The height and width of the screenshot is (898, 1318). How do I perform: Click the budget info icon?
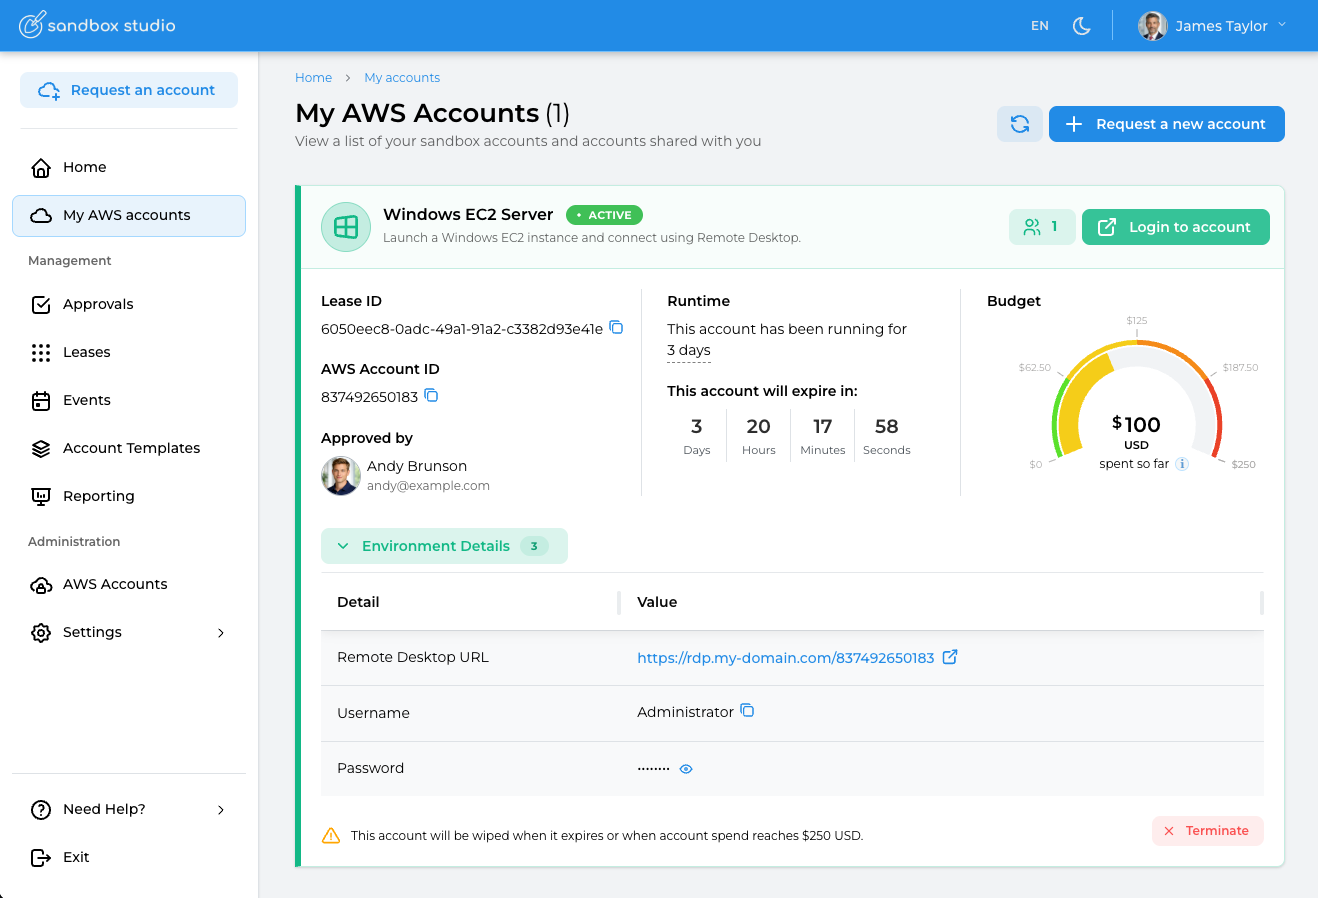pos(1182,464)
